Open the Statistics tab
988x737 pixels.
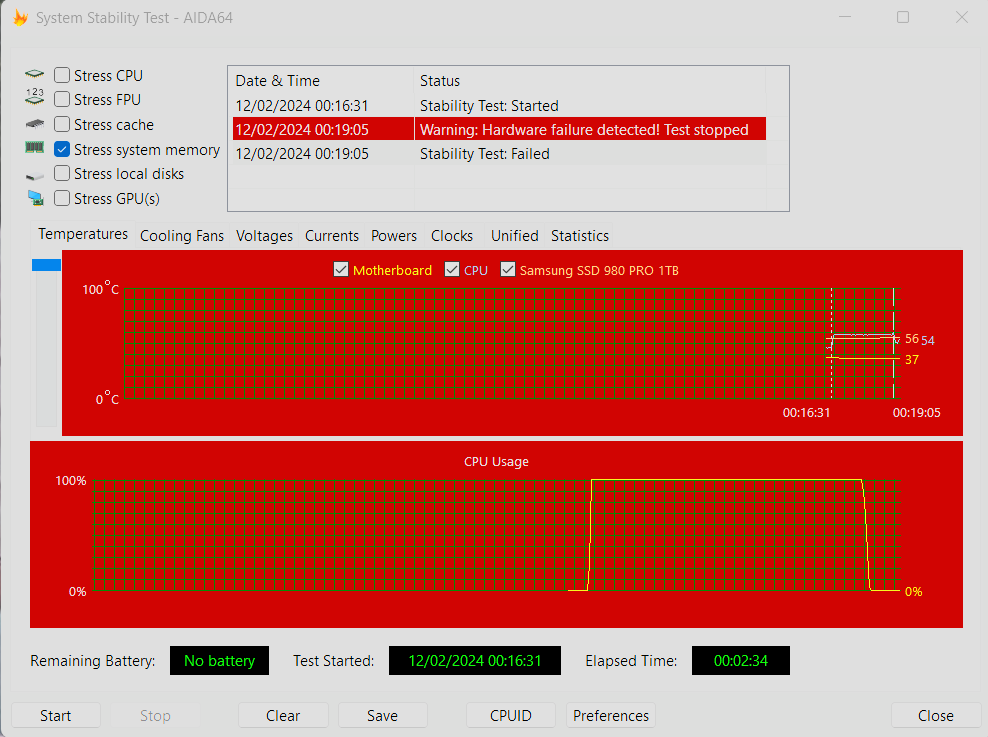tap(580, 236)
